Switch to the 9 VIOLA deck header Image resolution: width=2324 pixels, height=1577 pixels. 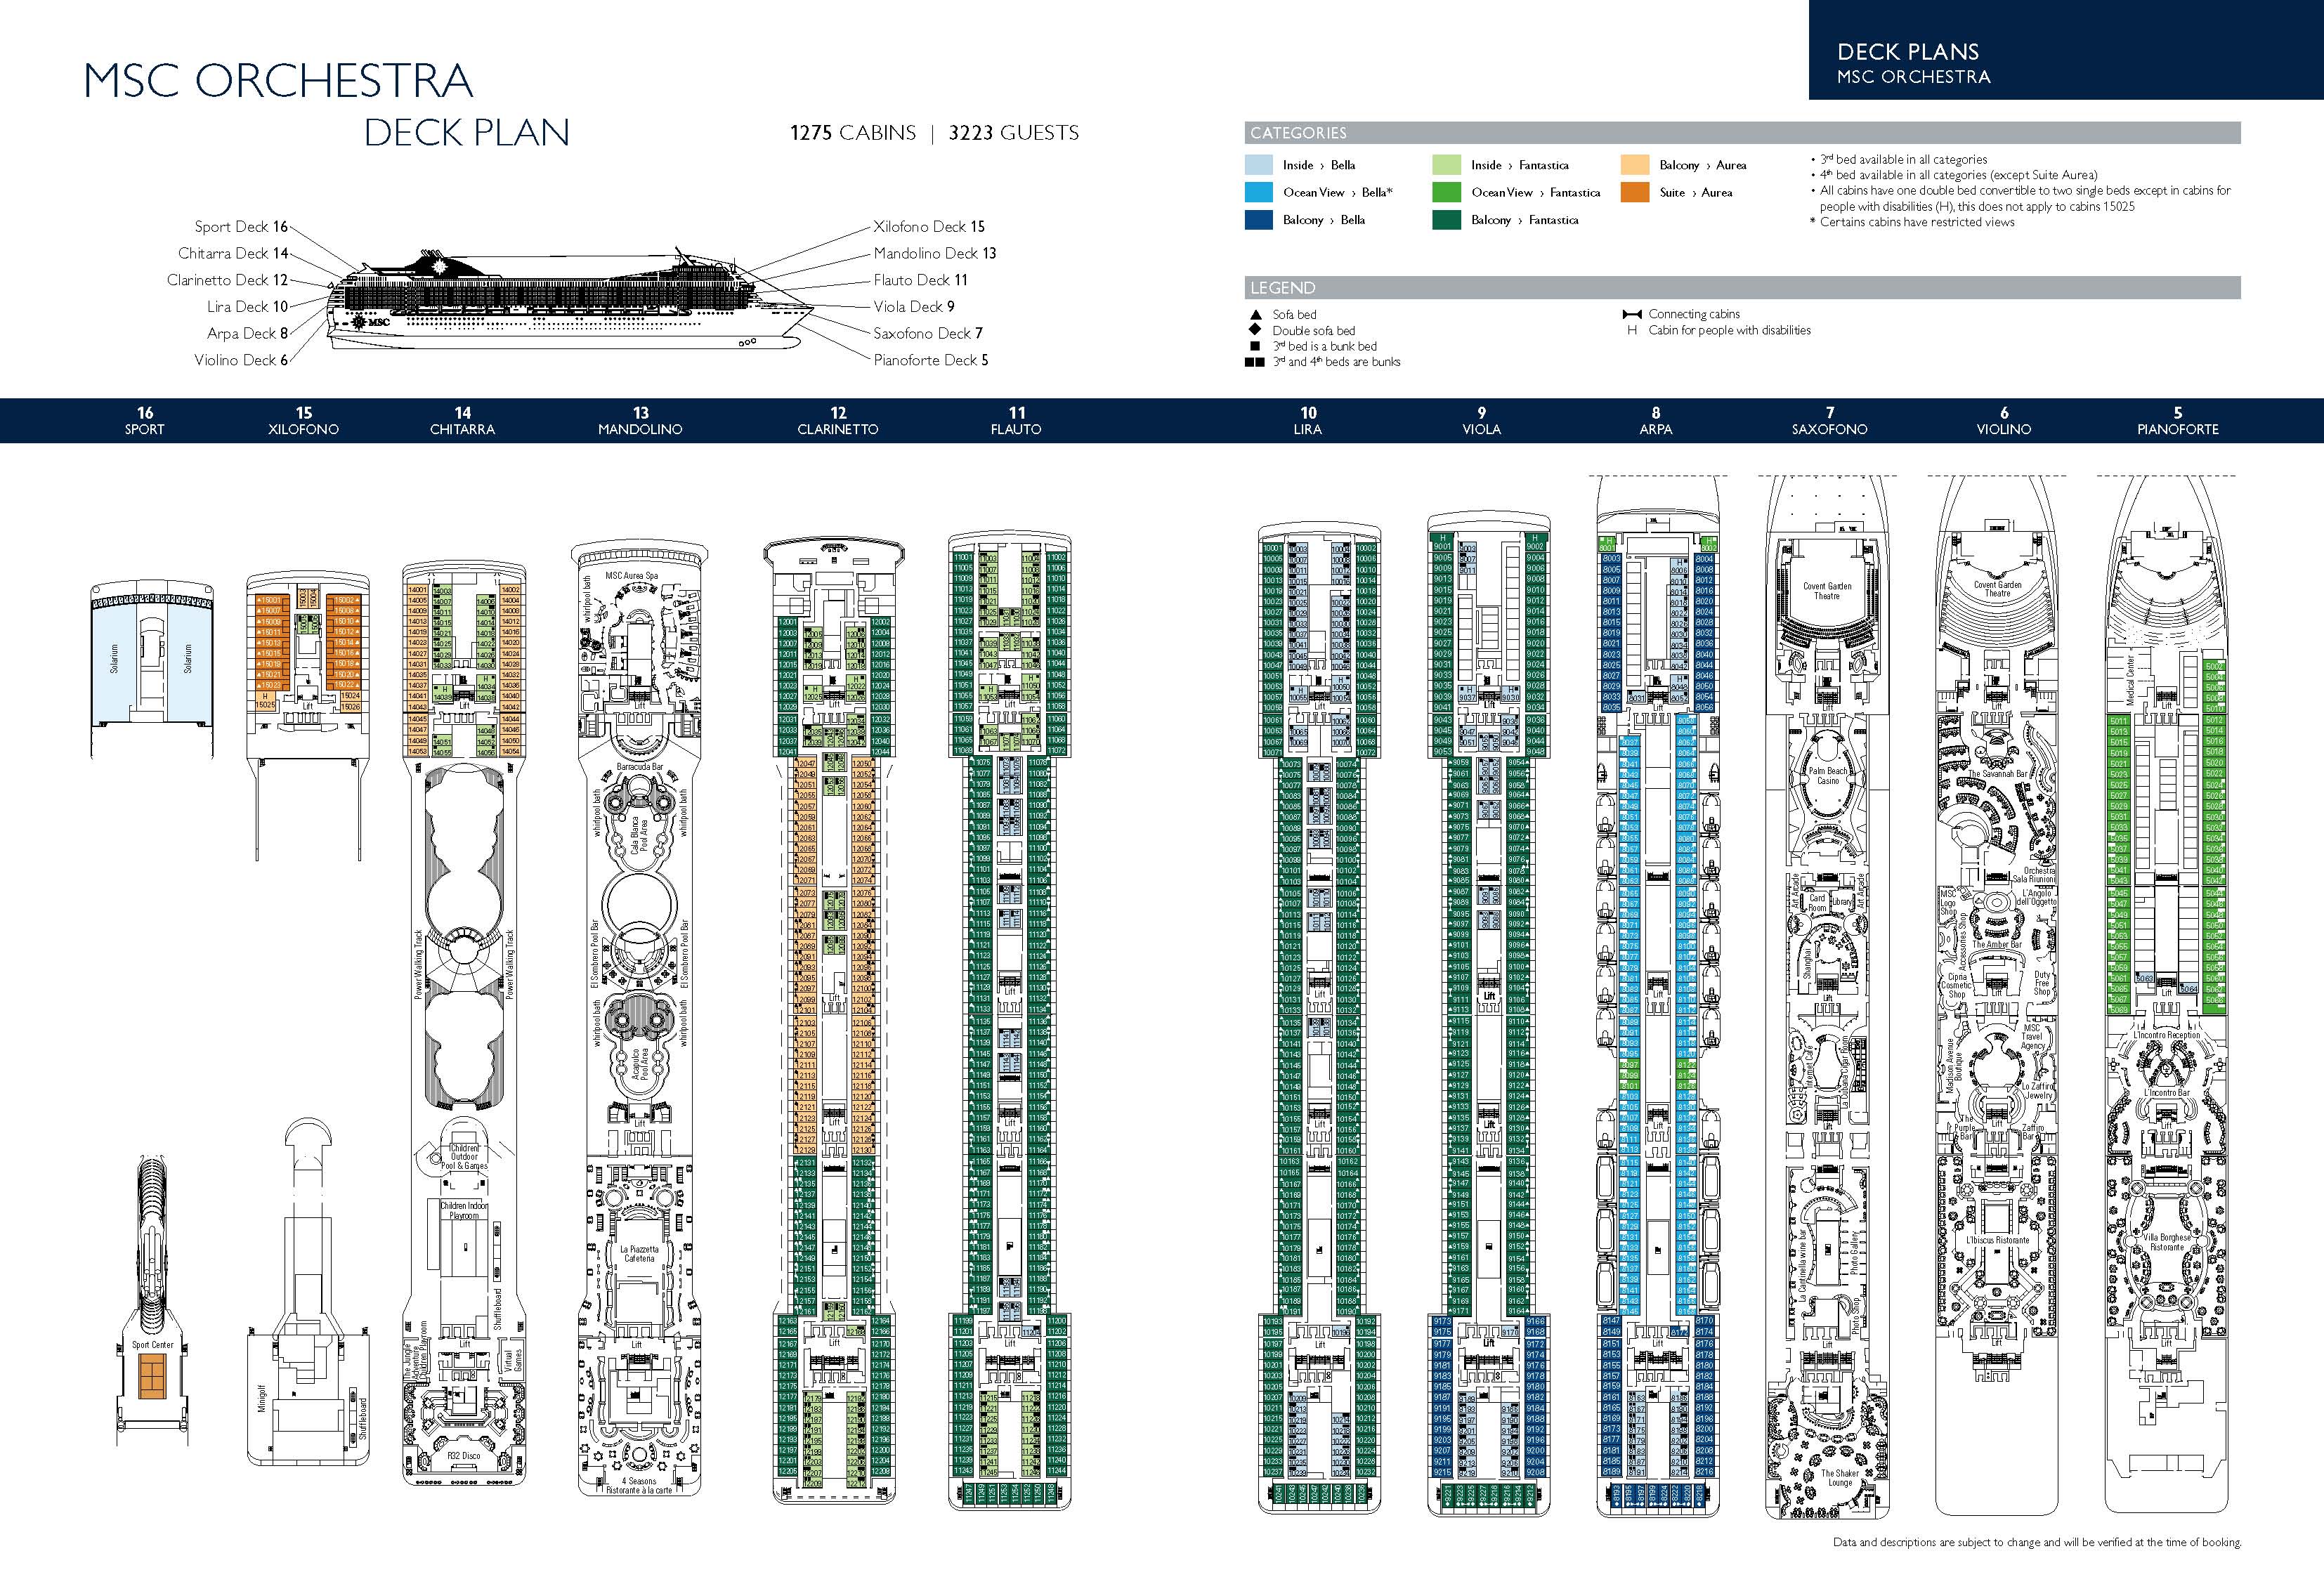[x=1481, y=420]
